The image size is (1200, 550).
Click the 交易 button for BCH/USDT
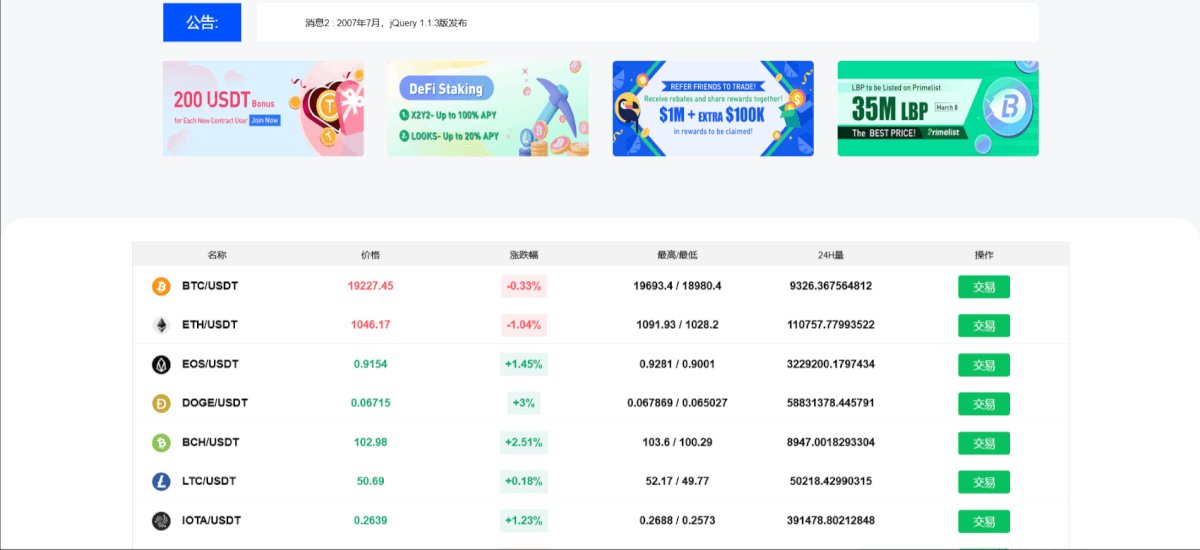[x=984, y=442]
